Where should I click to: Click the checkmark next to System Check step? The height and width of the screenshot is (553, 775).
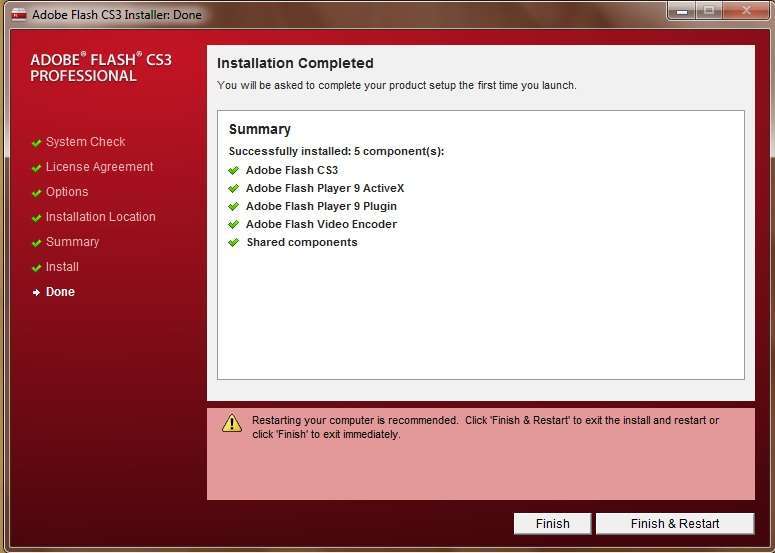(36, 143)
